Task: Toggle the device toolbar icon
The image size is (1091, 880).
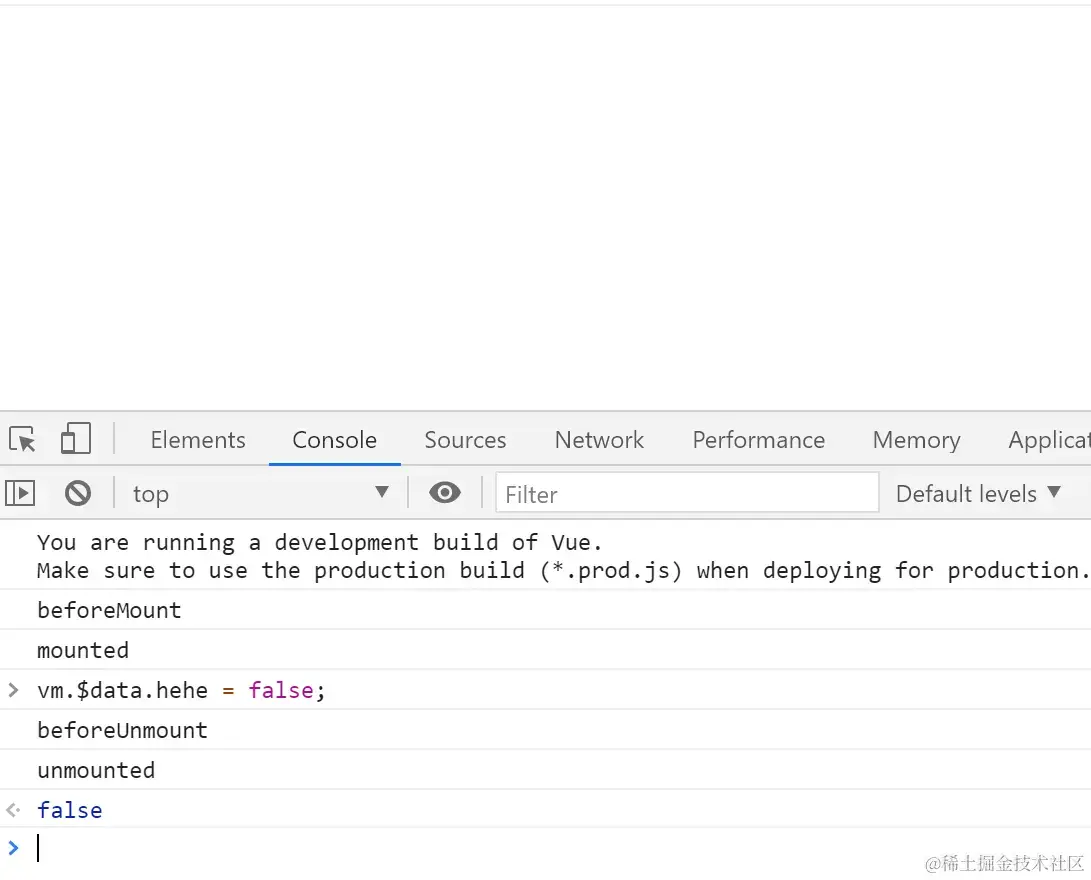Action: click(76, 439)
